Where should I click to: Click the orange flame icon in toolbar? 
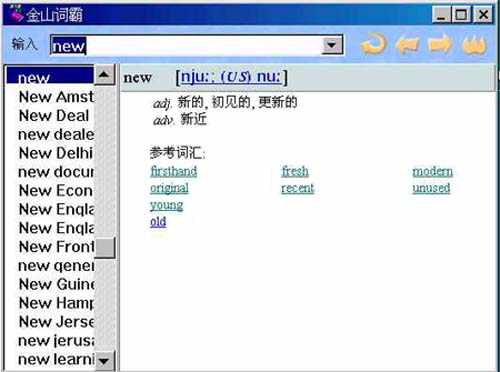pos(475,45)
